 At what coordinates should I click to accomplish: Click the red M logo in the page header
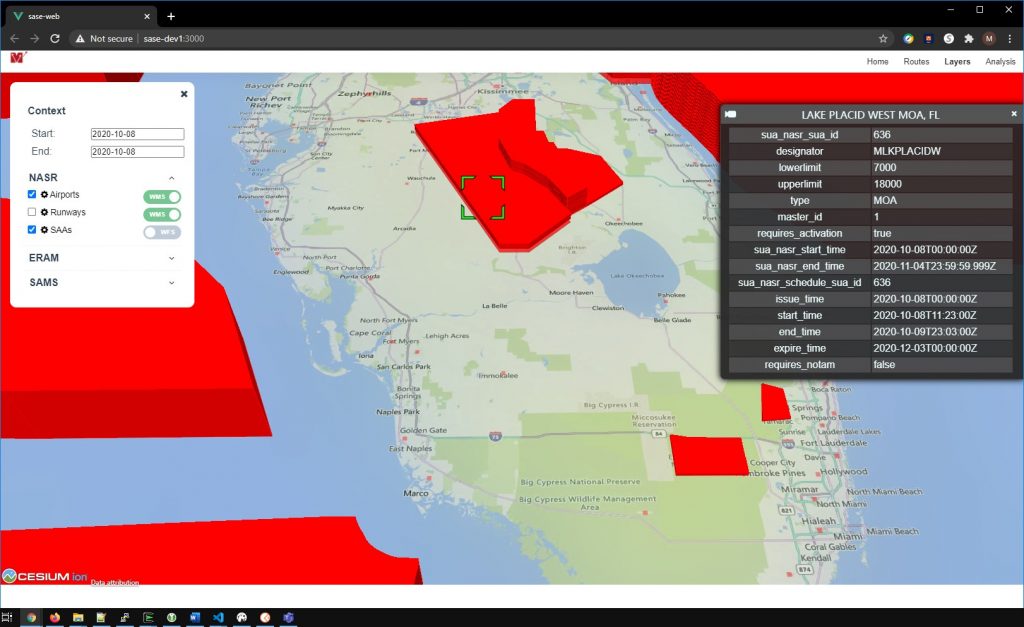(18, 58)
